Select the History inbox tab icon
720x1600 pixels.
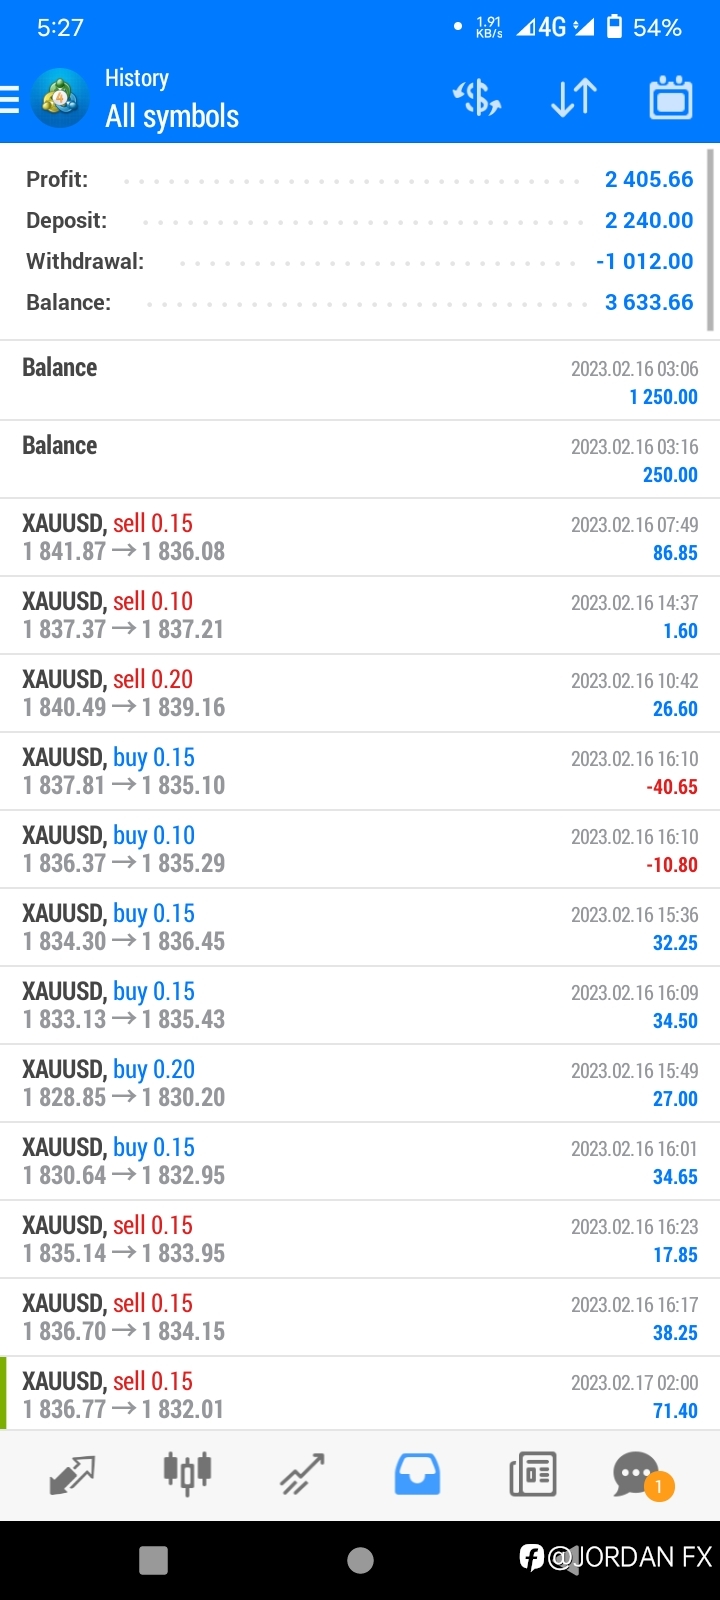[x=417, y=1474]
